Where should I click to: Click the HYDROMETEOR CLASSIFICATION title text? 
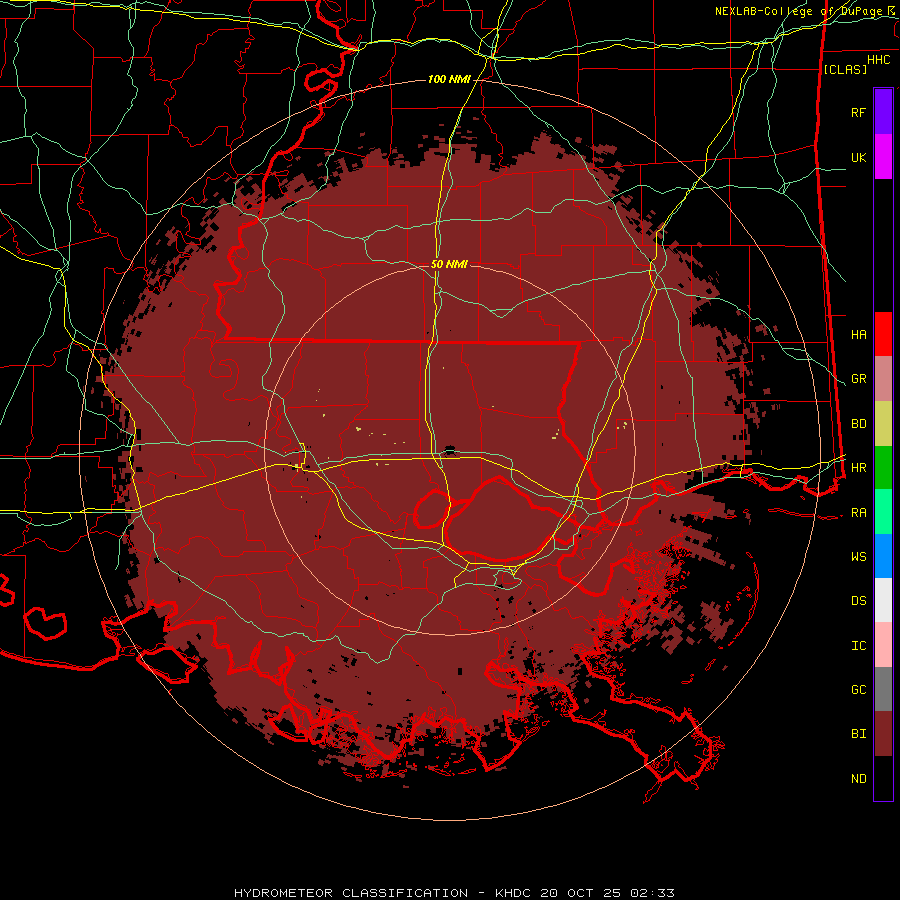click(x=351, y=893)
